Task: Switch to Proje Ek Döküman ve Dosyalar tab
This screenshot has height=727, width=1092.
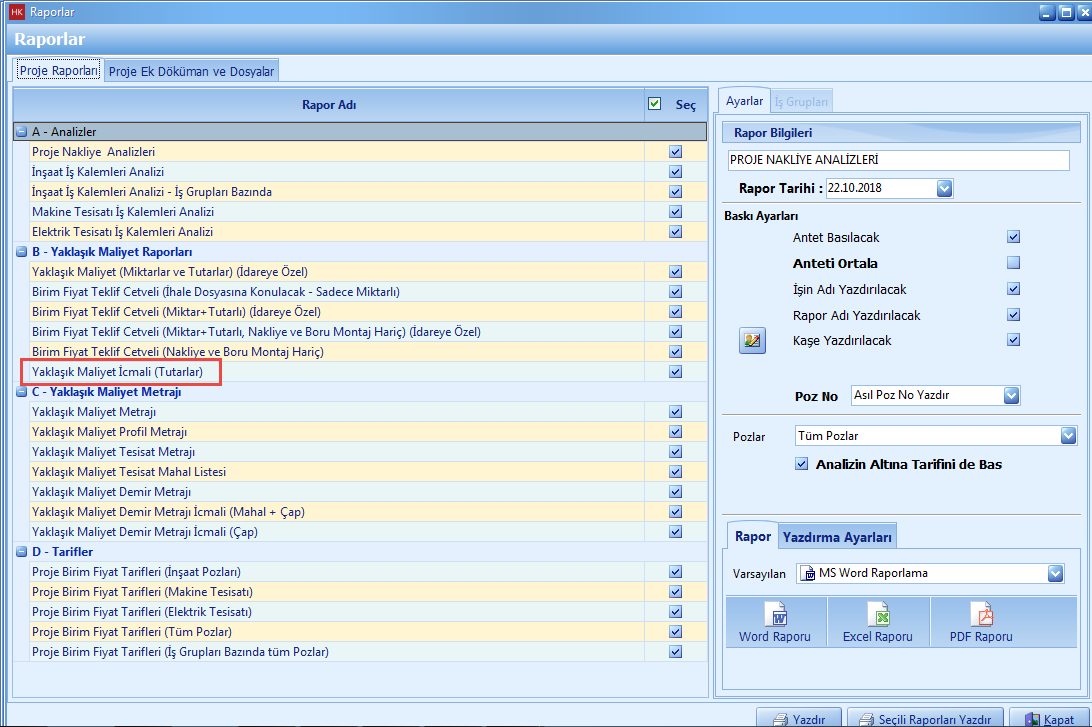Action: (x=191, y=71)
